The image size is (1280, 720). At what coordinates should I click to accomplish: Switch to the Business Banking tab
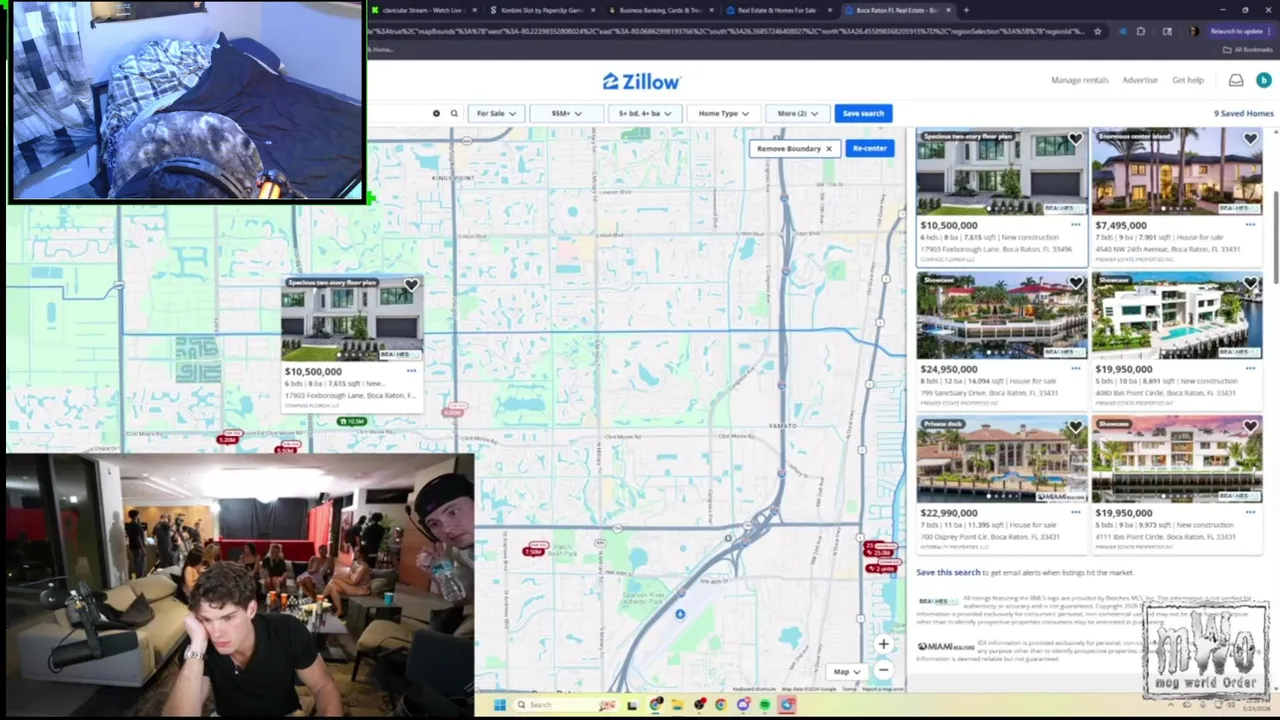[662, 10]
